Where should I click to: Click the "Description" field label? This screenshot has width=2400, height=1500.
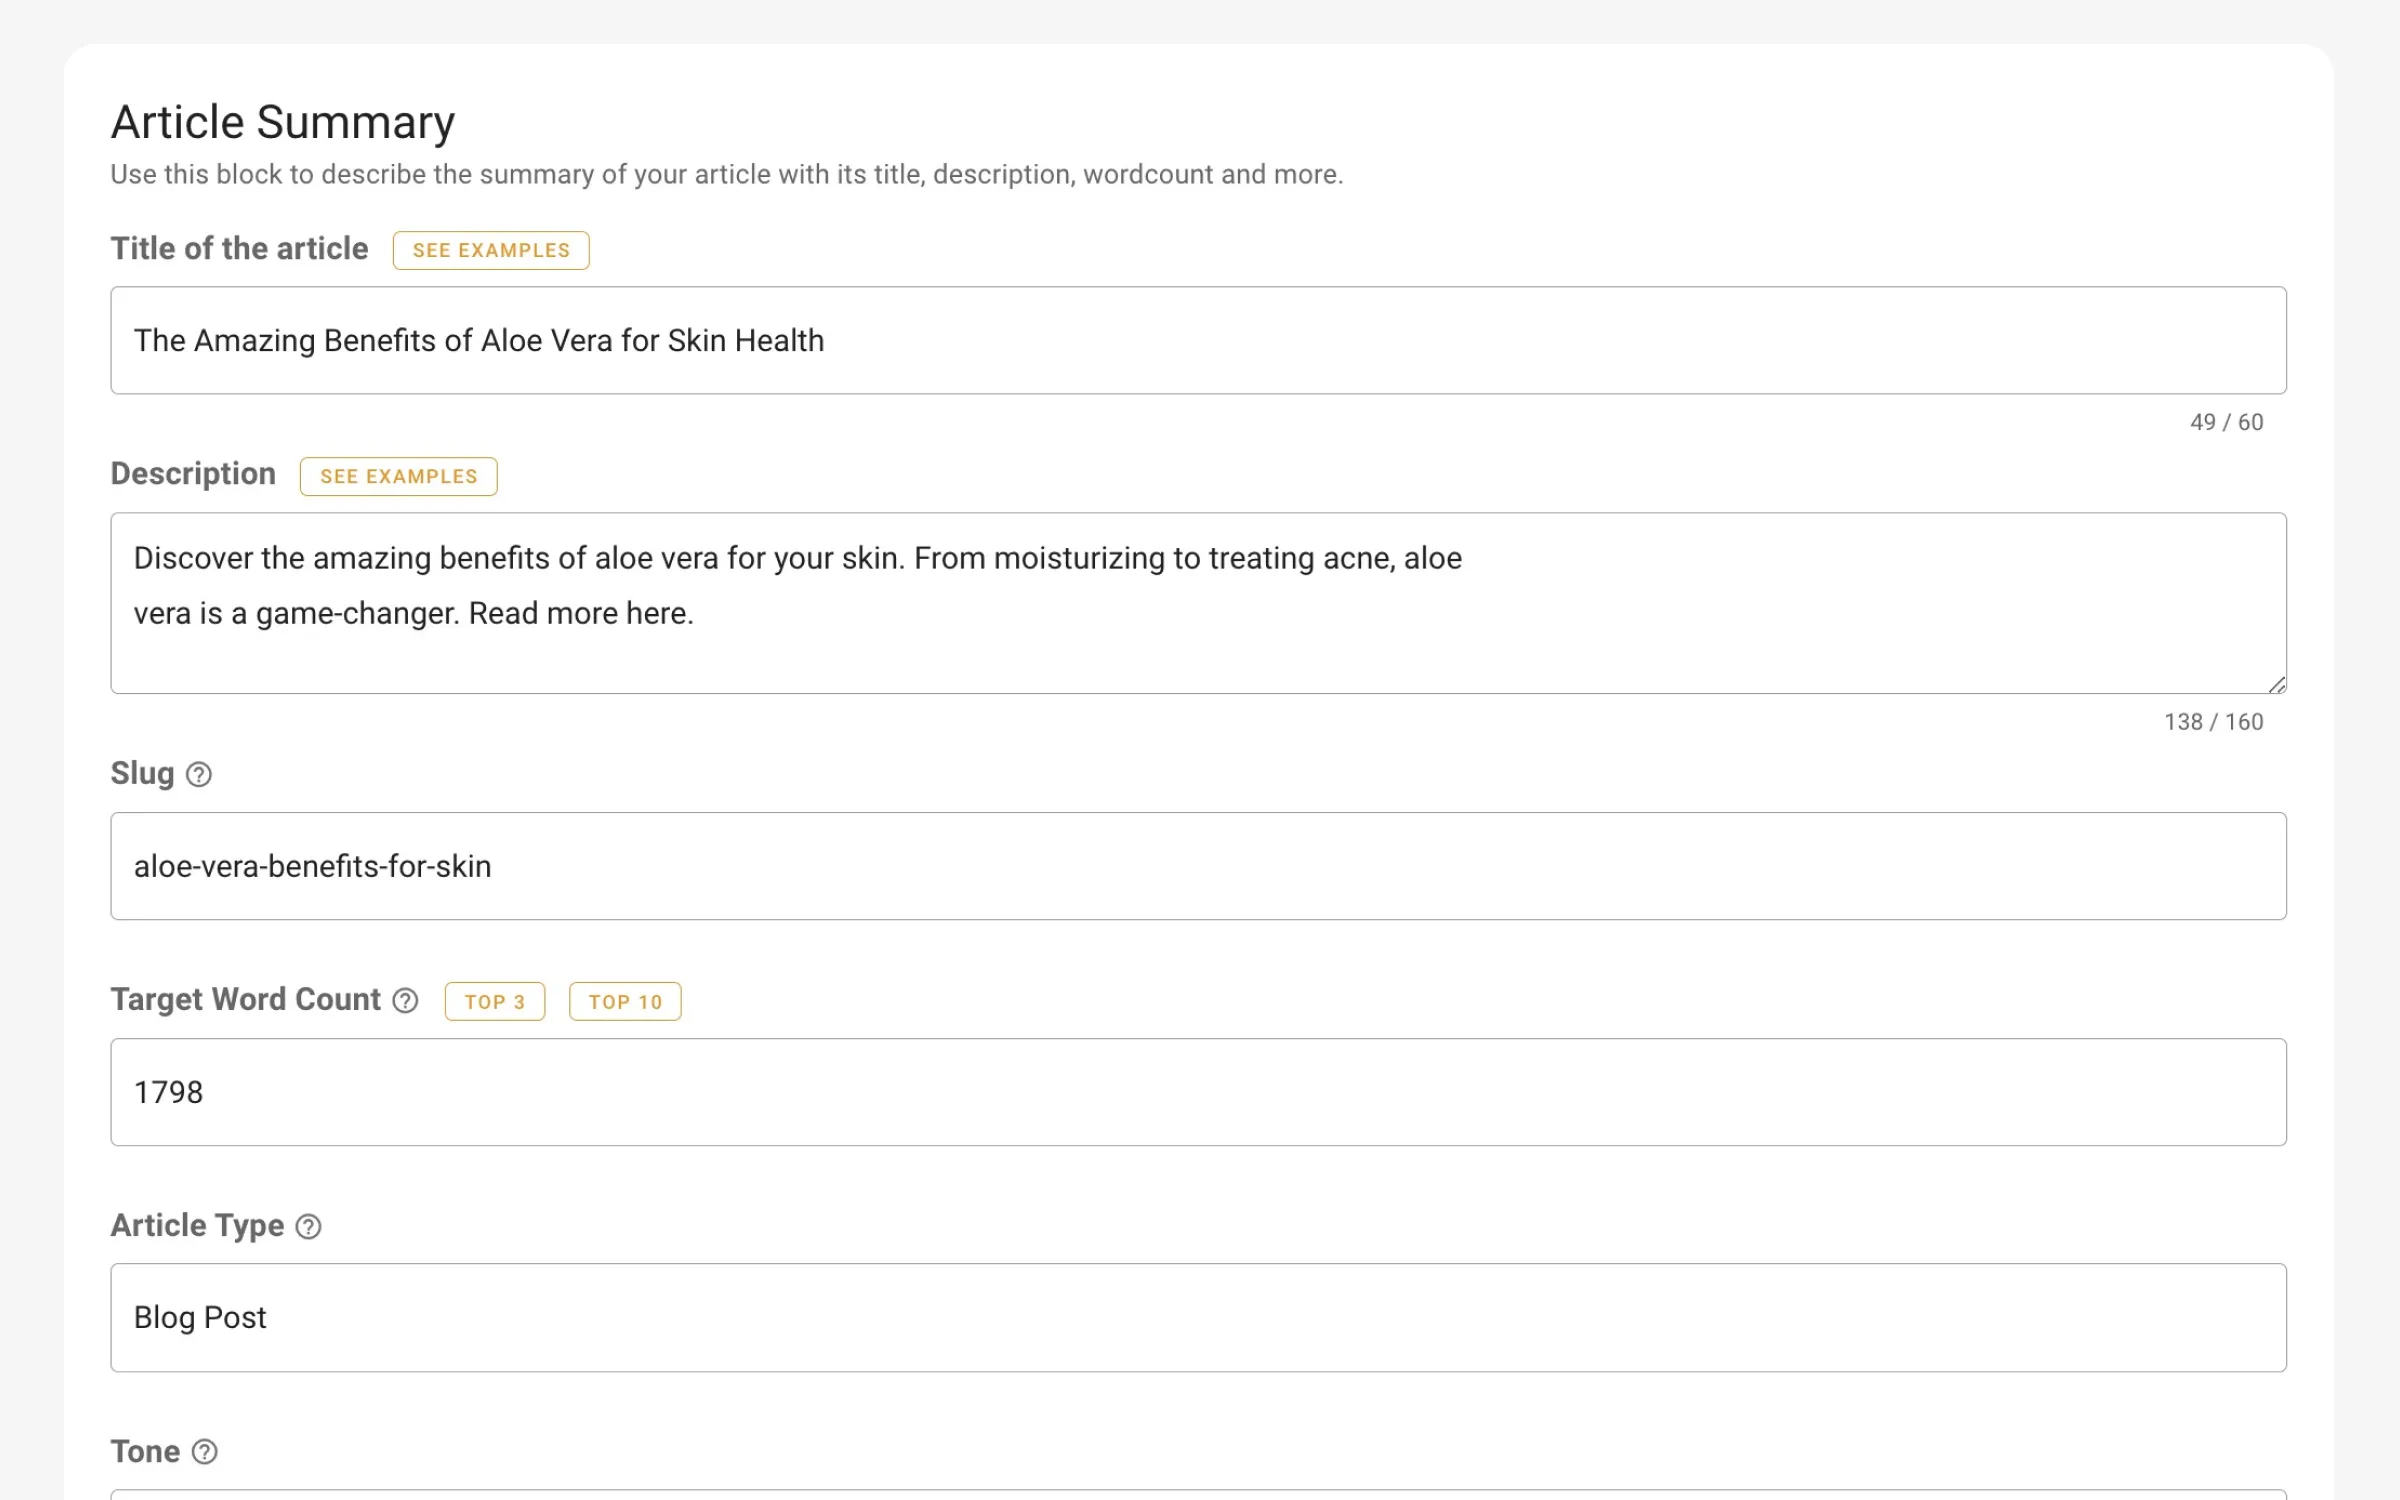(x=193, y=474)
